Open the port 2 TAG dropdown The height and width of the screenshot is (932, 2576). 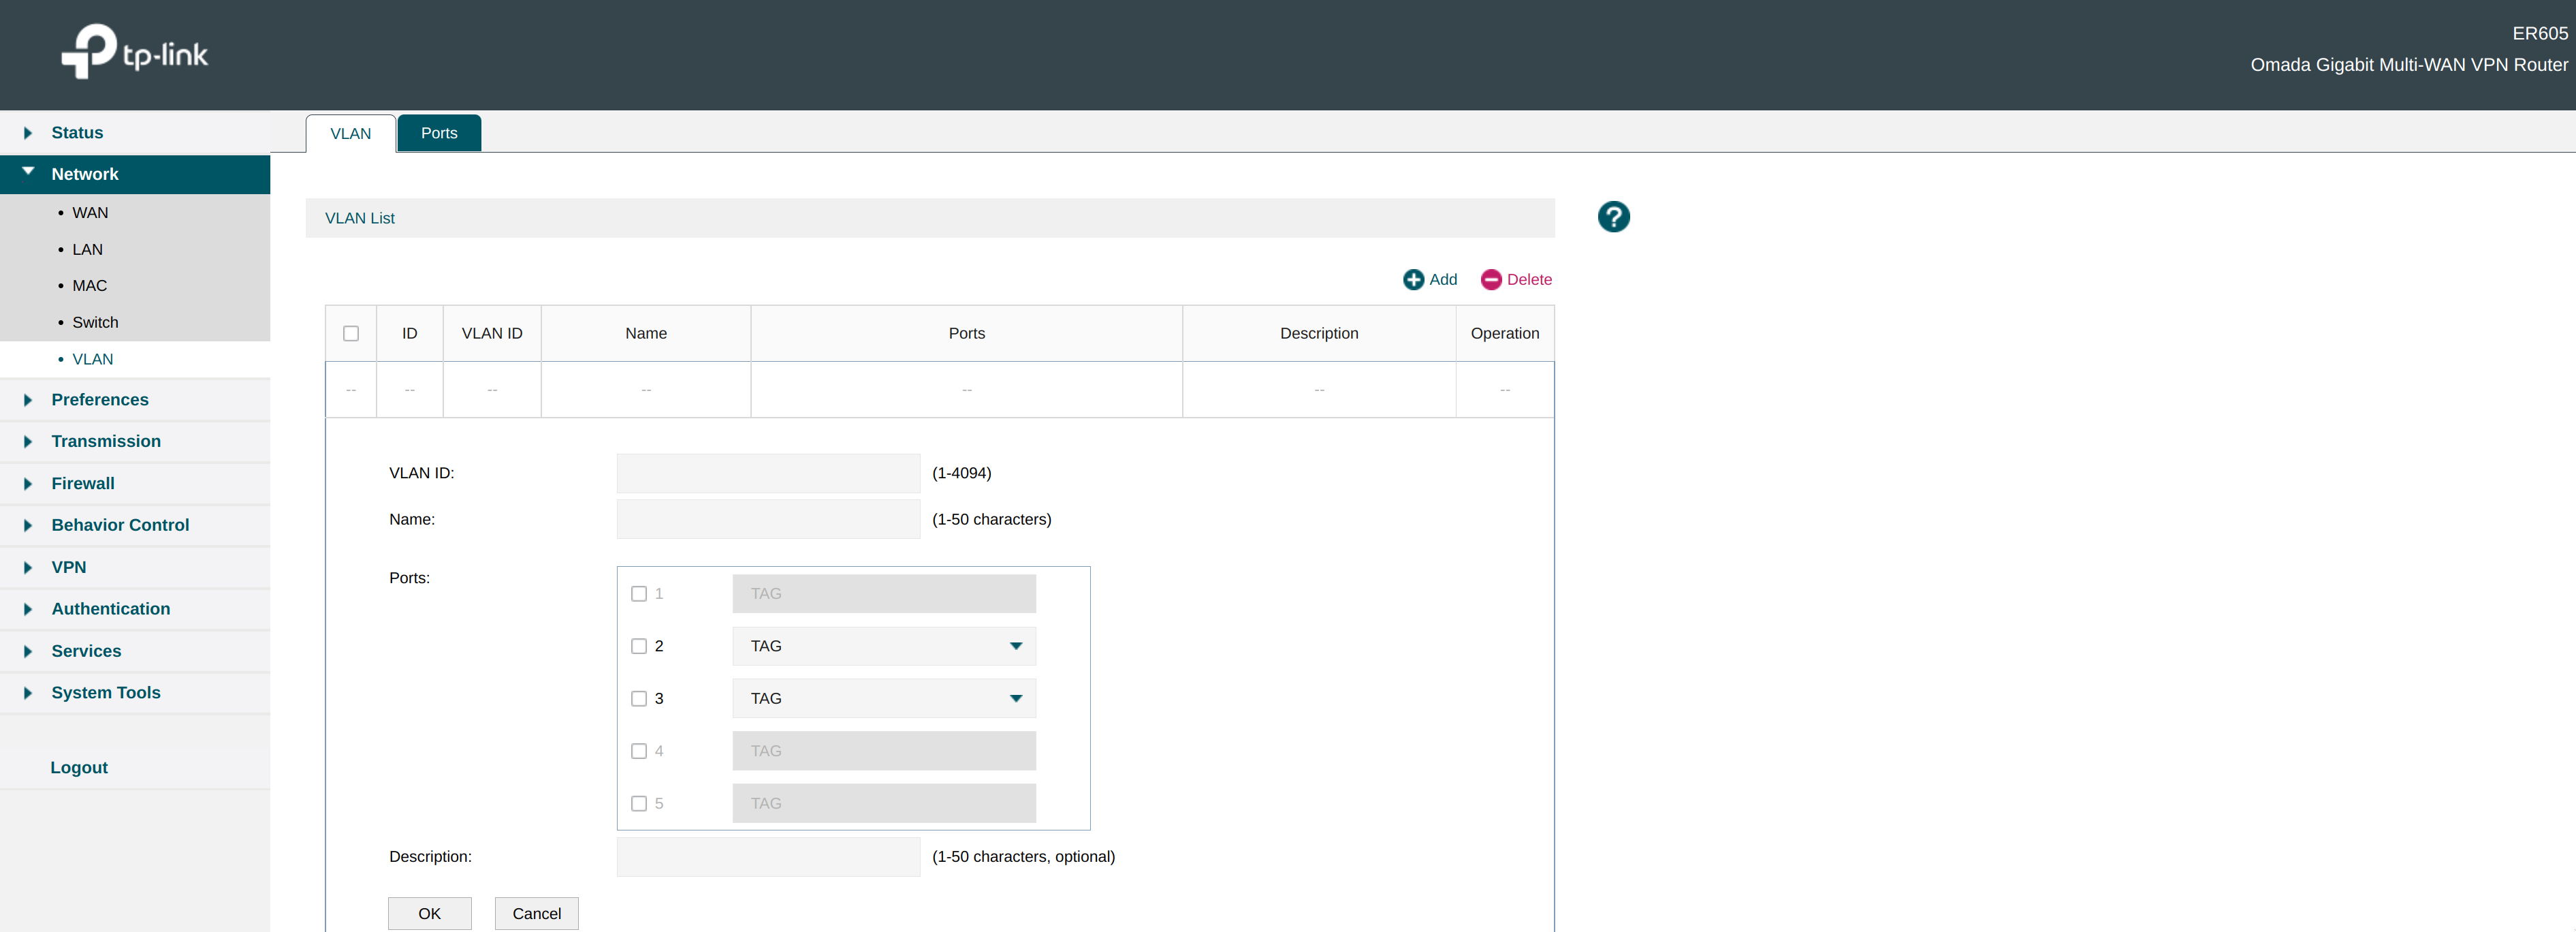[x=883, y=647]
